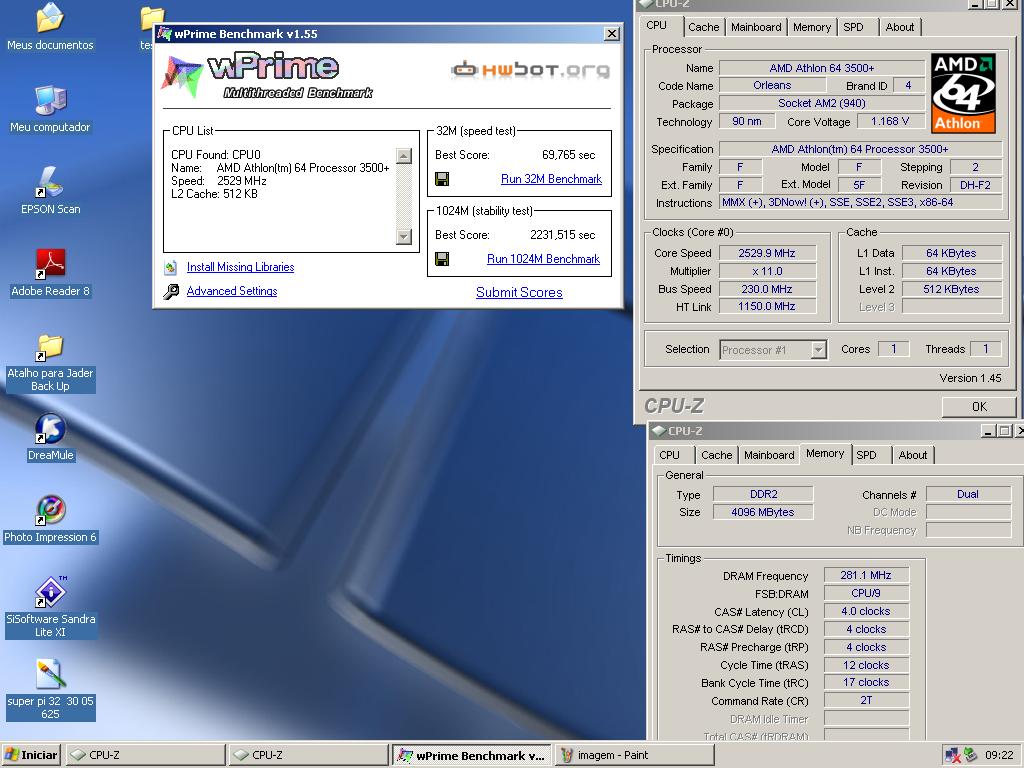Run 1024M Benchmark link
The height and width of the screenshot is (768, 1024).
[543, 259]
